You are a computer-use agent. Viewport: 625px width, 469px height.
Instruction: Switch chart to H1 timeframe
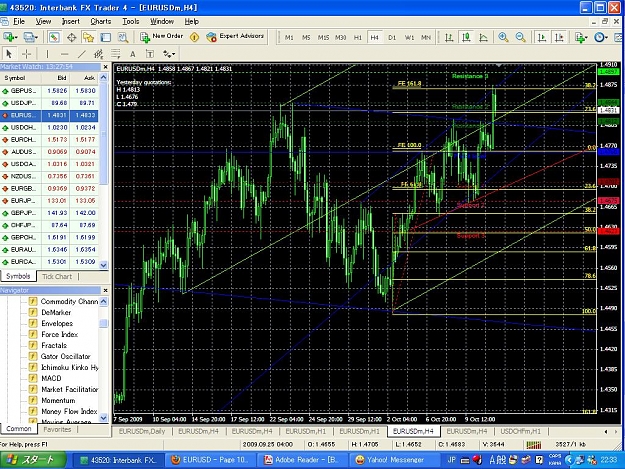[x=358, y=37]
